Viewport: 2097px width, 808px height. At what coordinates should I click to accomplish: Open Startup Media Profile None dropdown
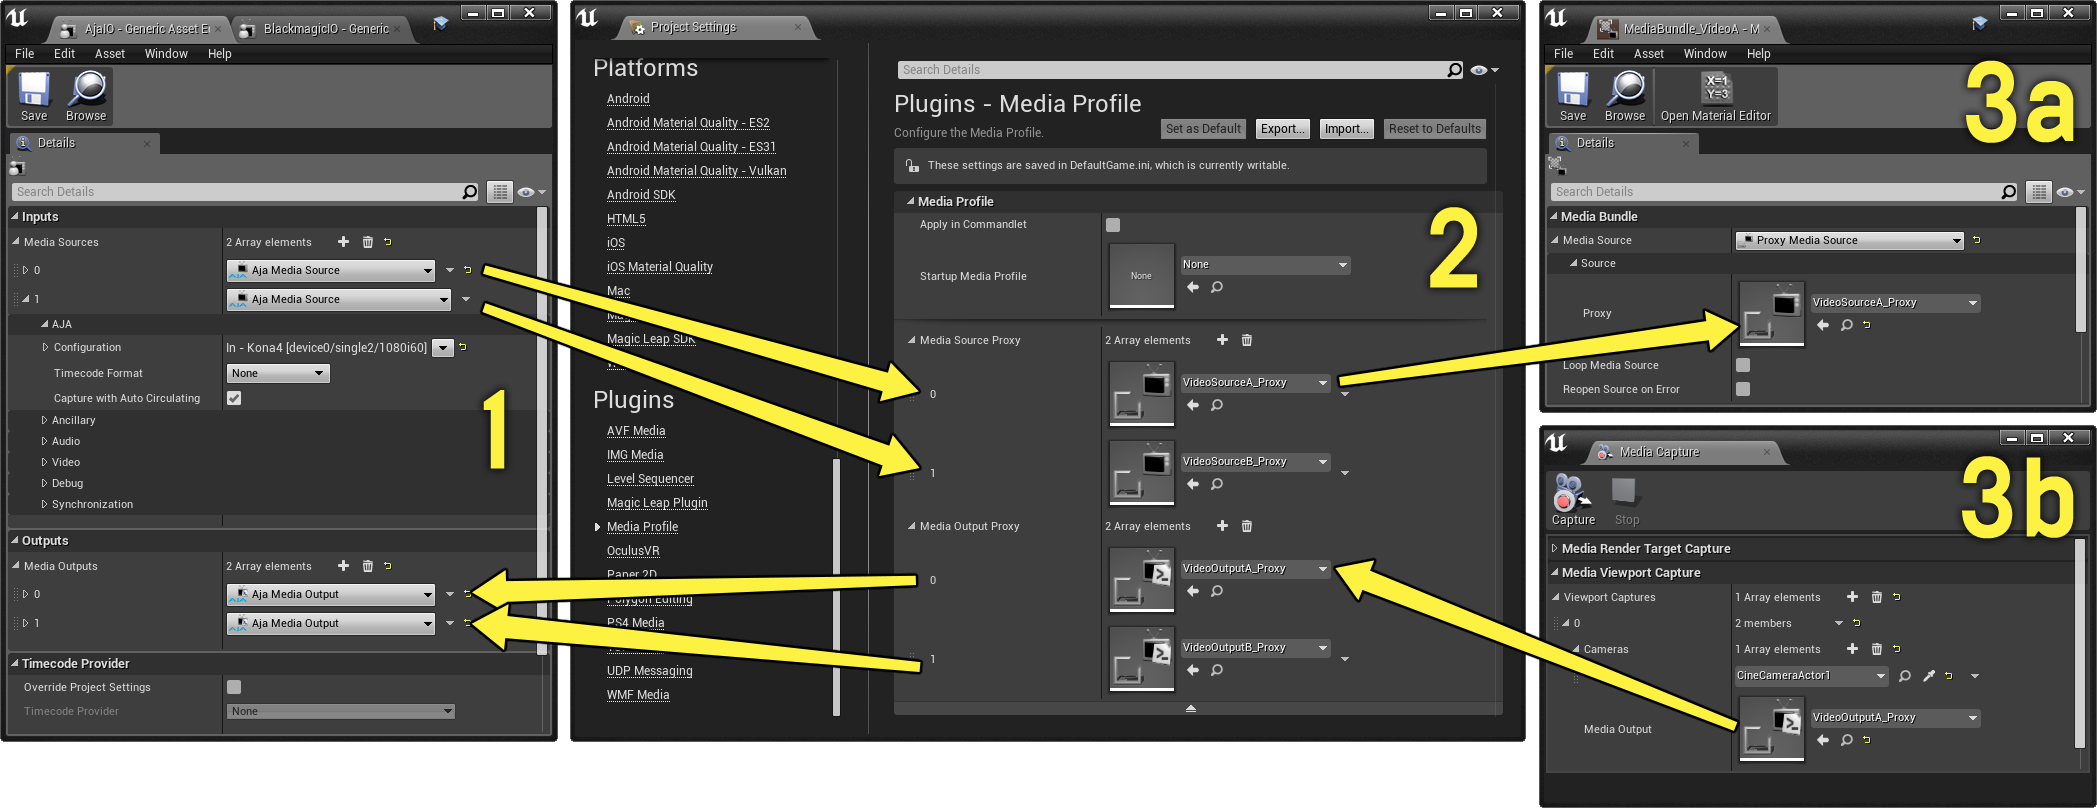click(x=1265, y=265)
